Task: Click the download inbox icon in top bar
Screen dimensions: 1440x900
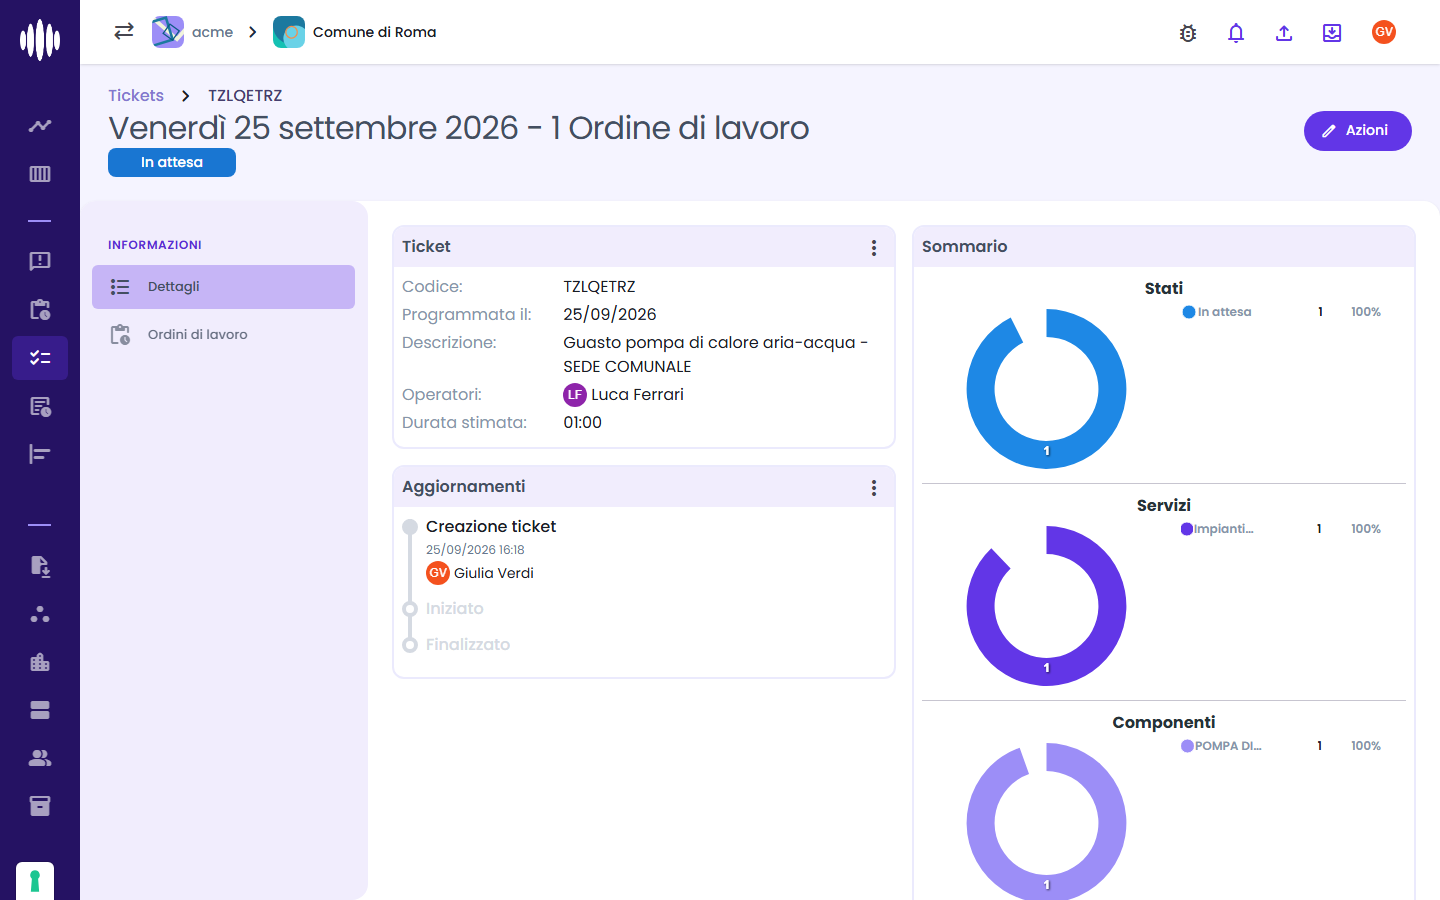Action: 1332,33
